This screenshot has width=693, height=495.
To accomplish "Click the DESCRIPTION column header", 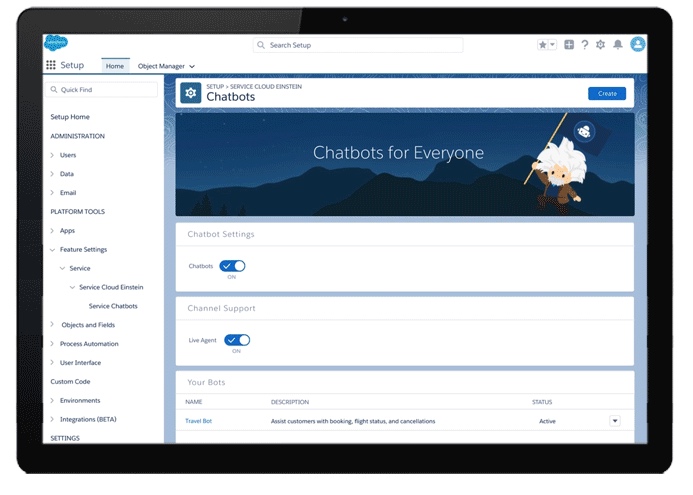I will (x=290, y=402).
